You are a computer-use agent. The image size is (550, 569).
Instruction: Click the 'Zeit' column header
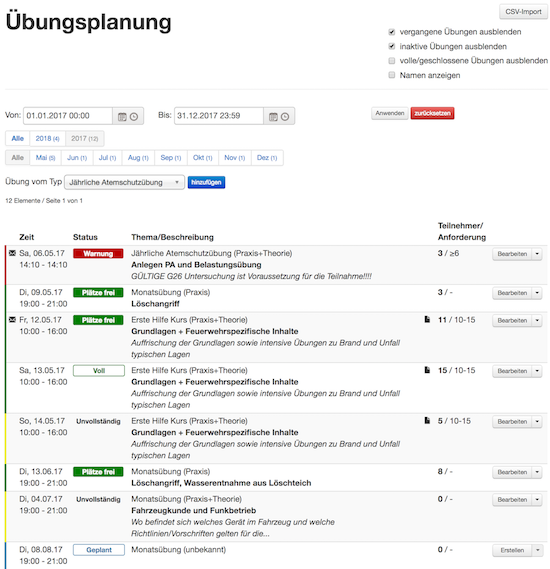(26, 237)
